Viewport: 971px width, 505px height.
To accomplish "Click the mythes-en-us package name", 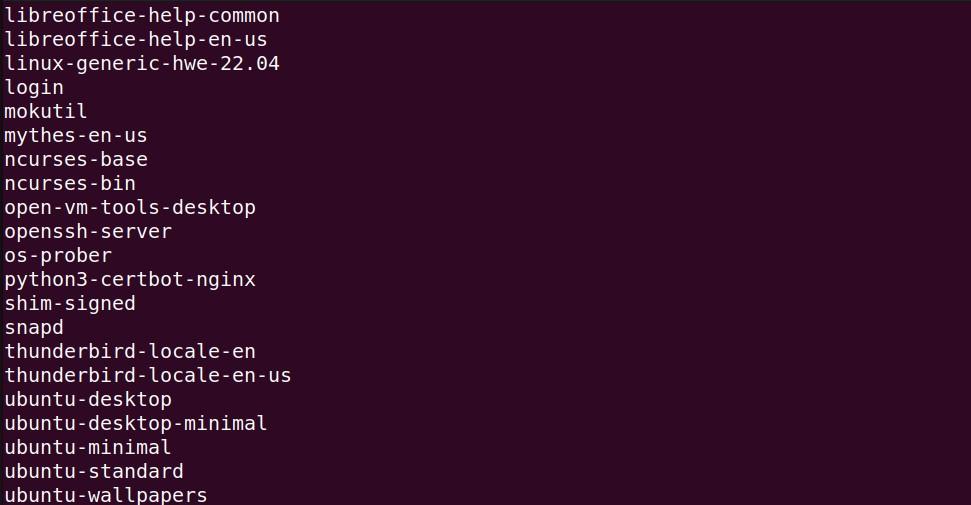I will (76, 136).
